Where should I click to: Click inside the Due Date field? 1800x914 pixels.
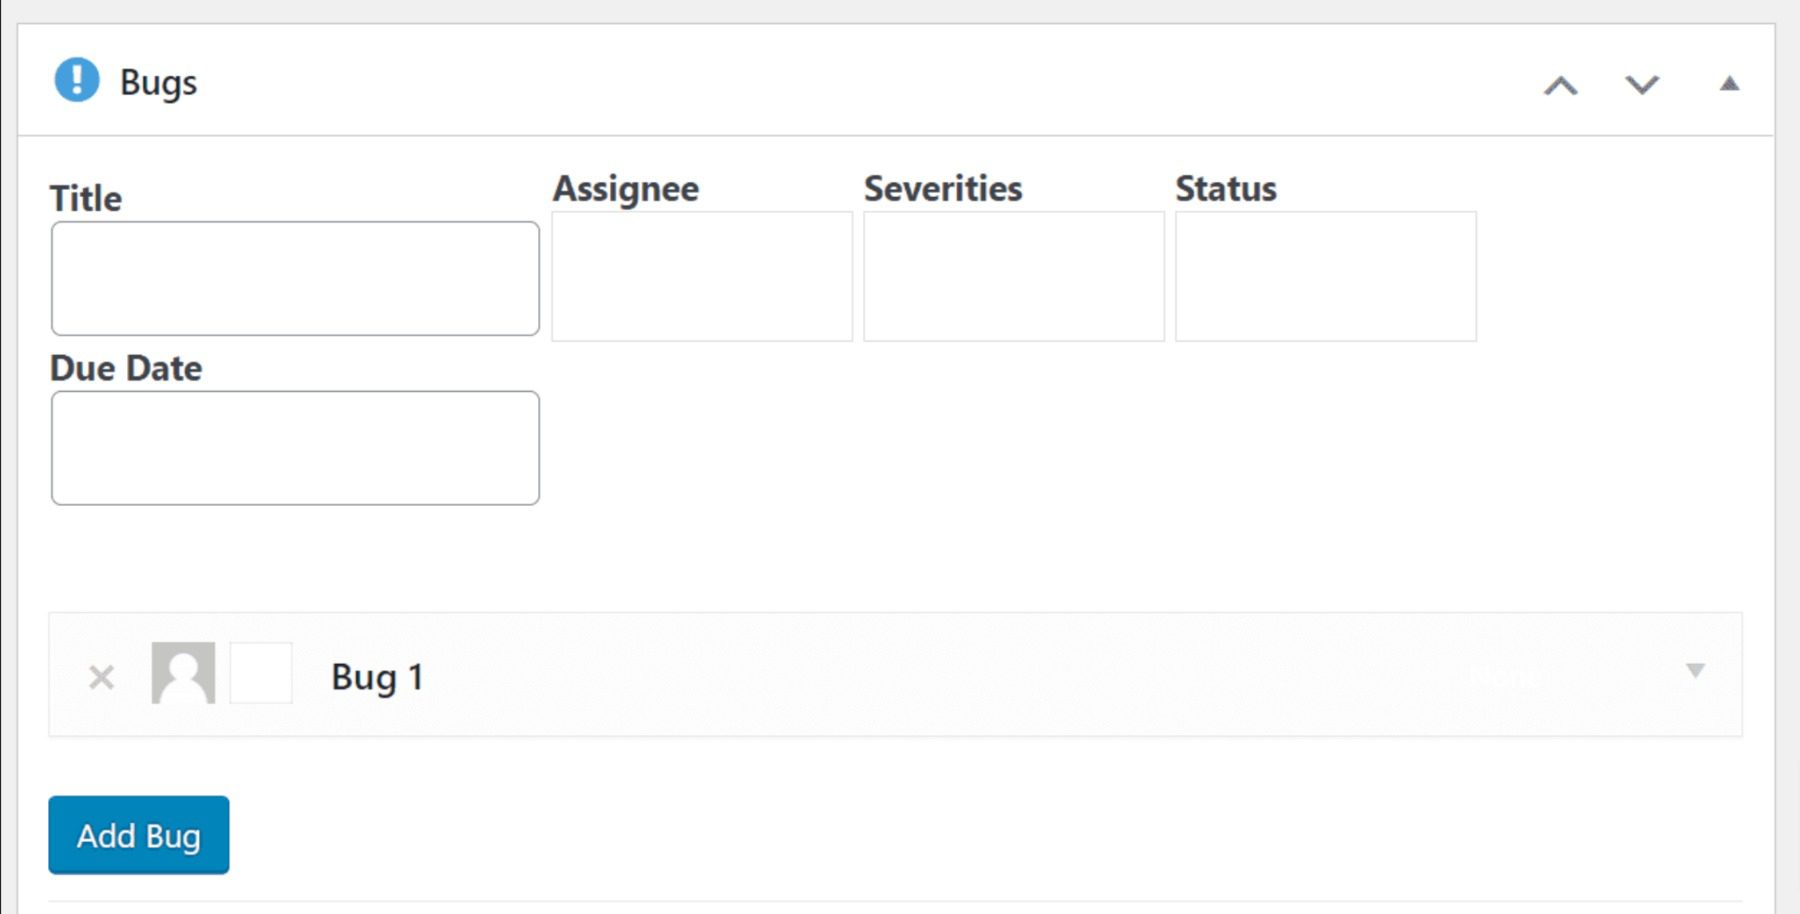[x=294, y=447]
